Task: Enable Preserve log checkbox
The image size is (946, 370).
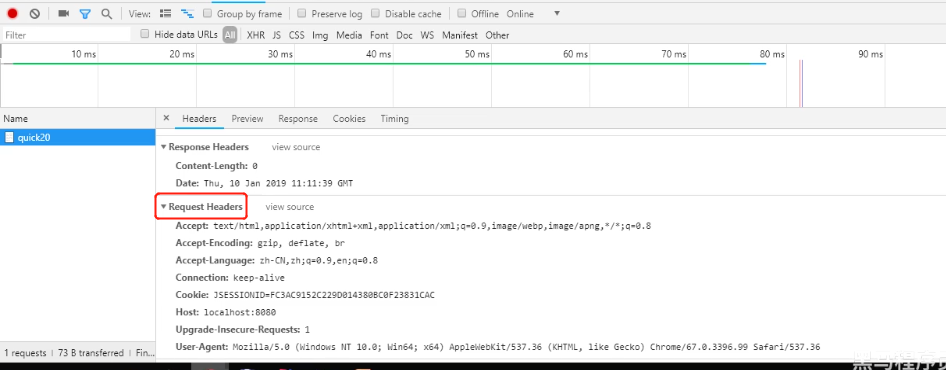Action: pos(302,13)
